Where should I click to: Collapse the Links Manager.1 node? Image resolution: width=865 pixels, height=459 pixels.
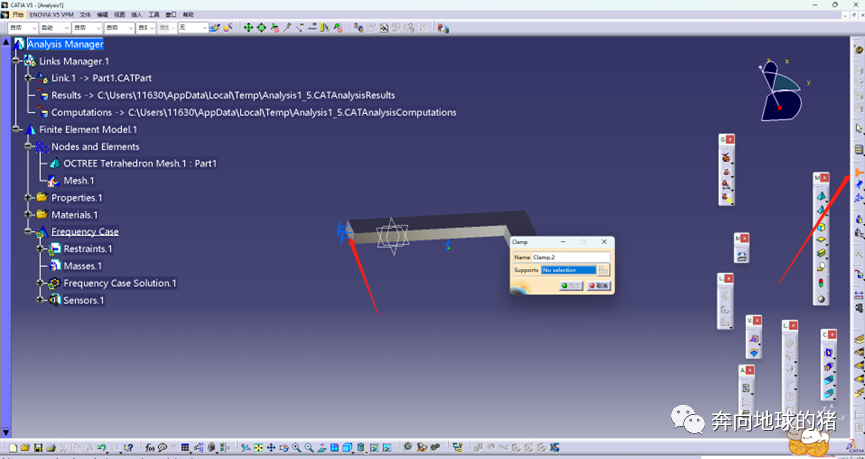[15, 61]
